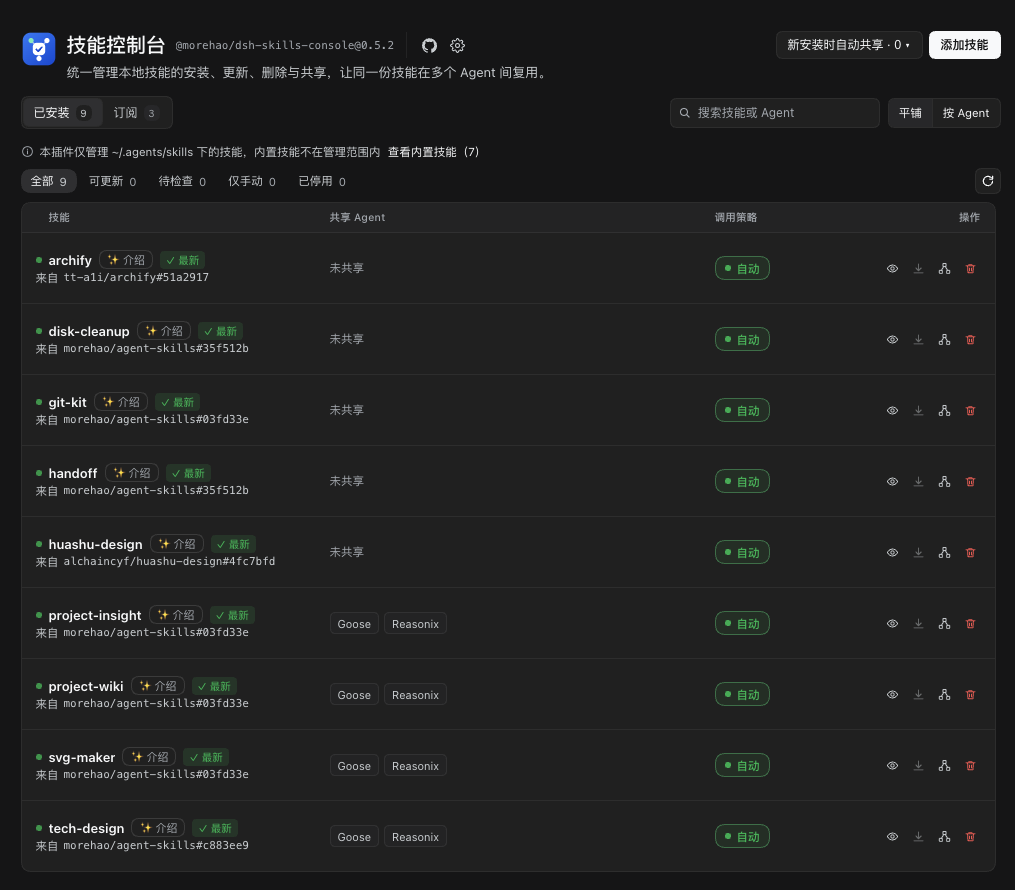
Task: Delete the project-wiki skill
Action: click(970, 695)
